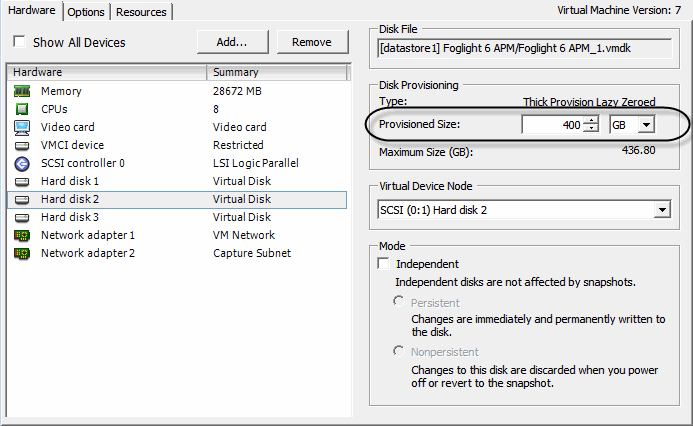693x426 pixels.
Task: Click the VMCI device icon
Action: click(22, 145)
